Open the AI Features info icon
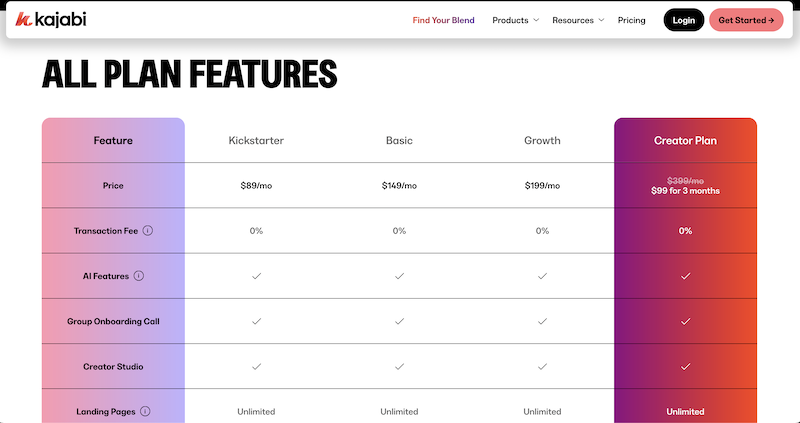The image size is (800, 423). pyautogui.click(x=139, y=276)
